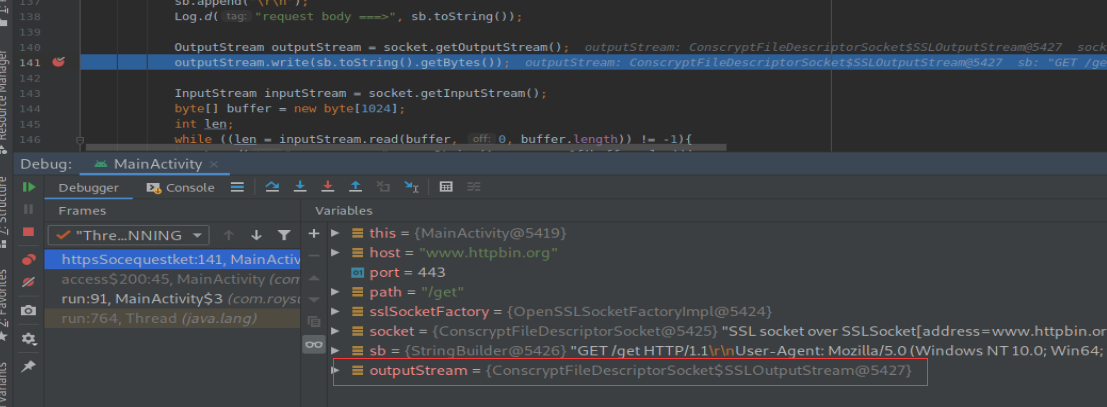Select the Debugger tab
Image resolution: width=1107 pixels, height=407 pixels.
[x=89, y=187]
